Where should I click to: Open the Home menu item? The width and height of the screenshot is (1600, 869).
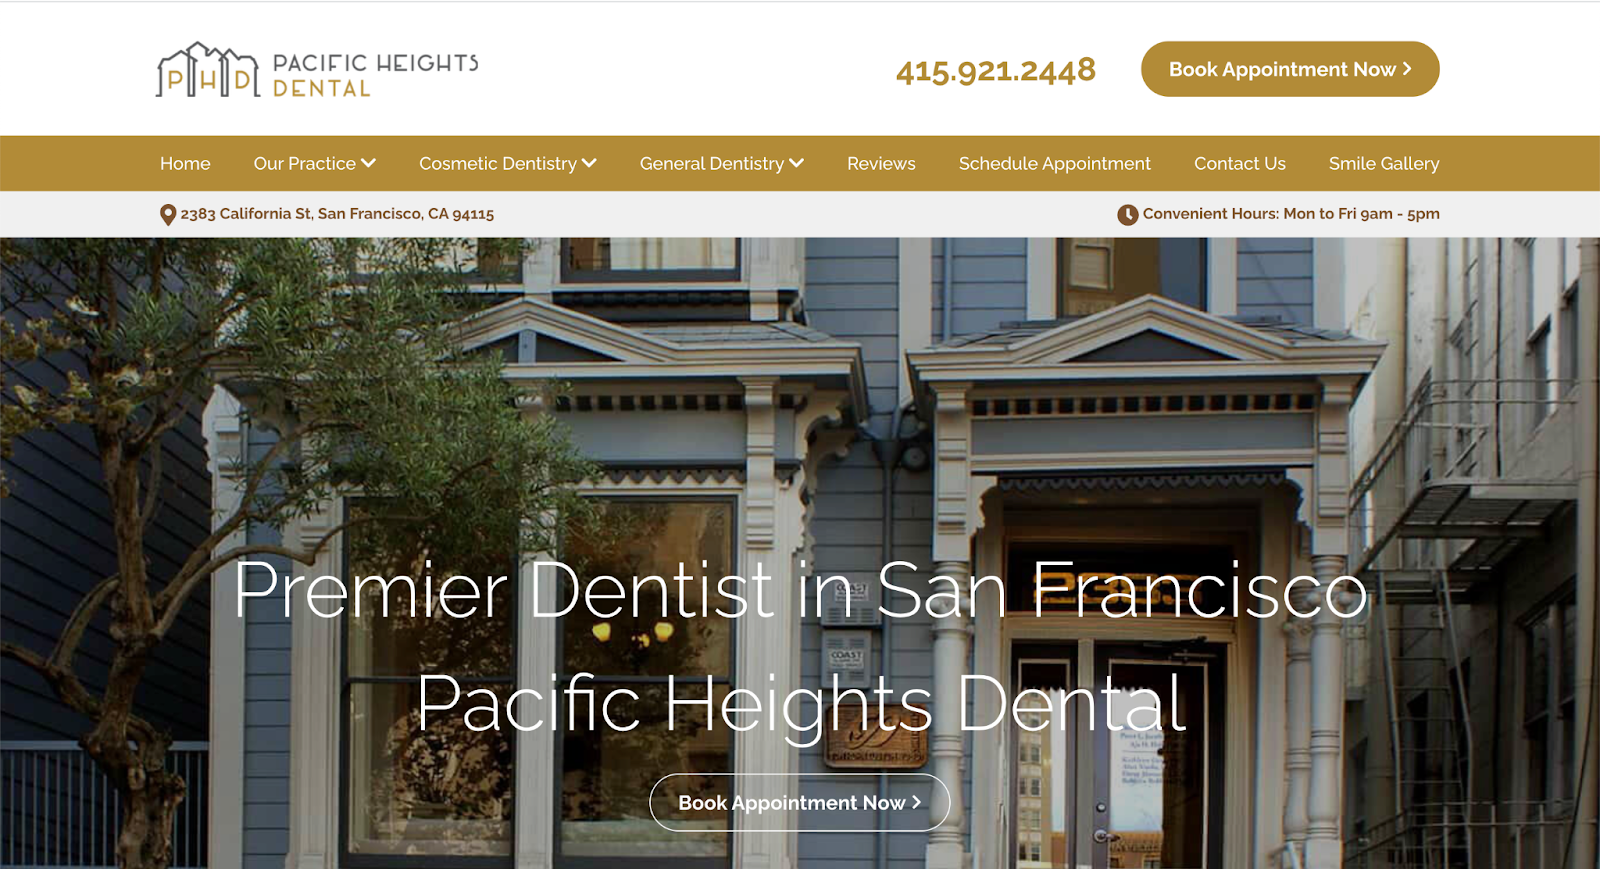tap(185, 163)
